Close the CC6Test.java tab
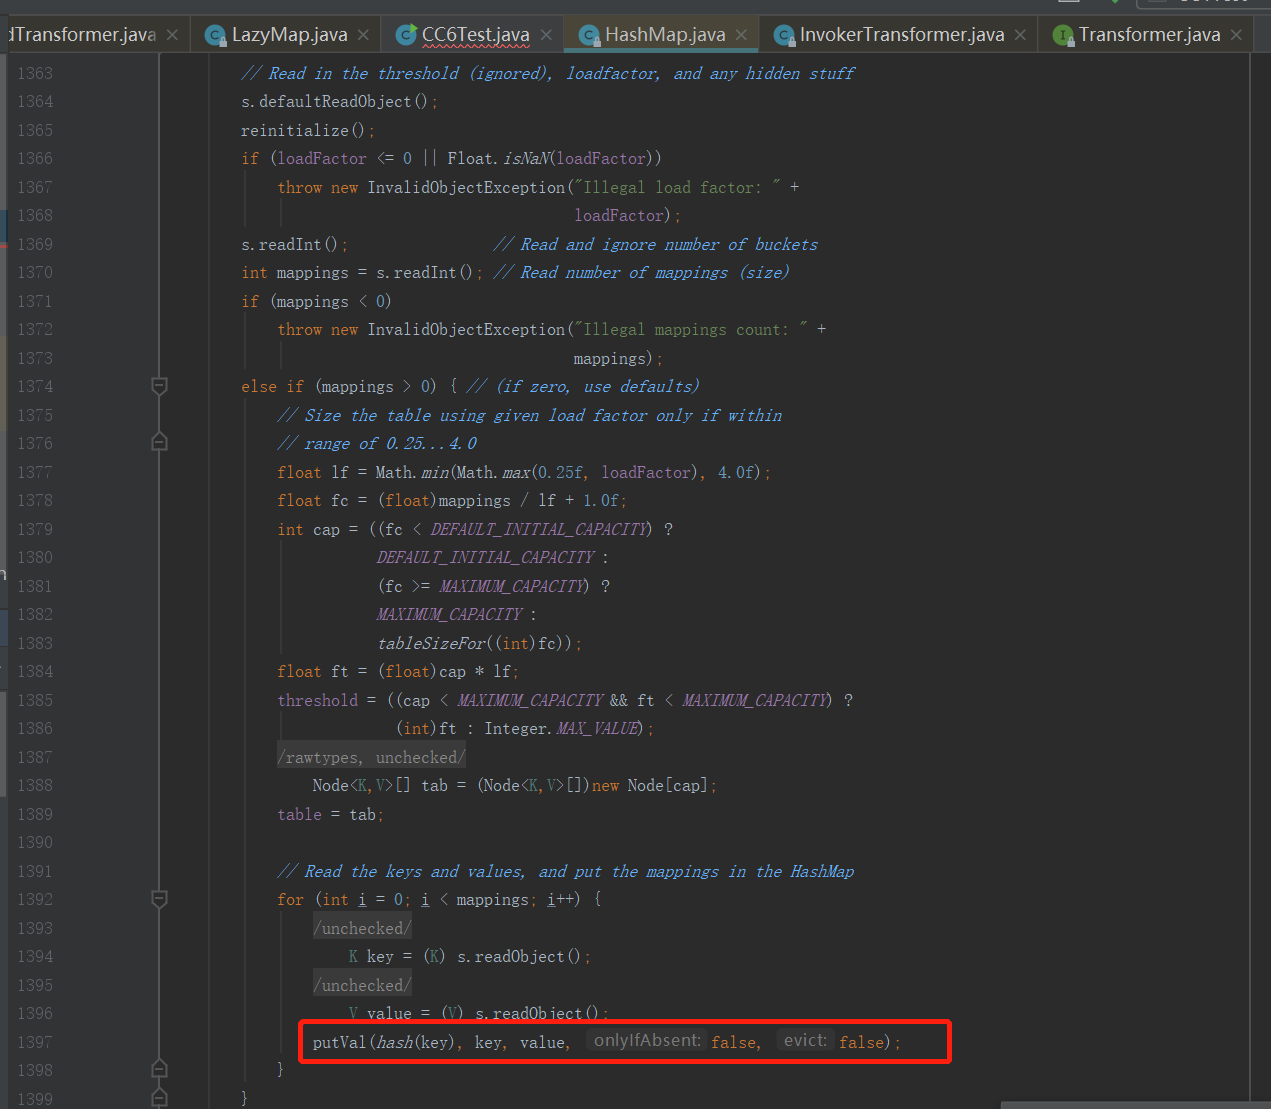Viewport: 1271px width, 1109px height. (x=546, y=35)
